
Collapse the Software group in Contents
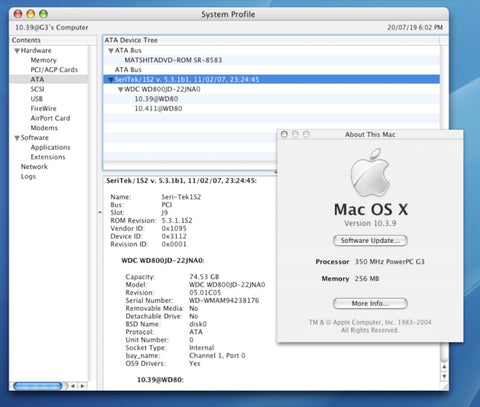click(17, 138)
